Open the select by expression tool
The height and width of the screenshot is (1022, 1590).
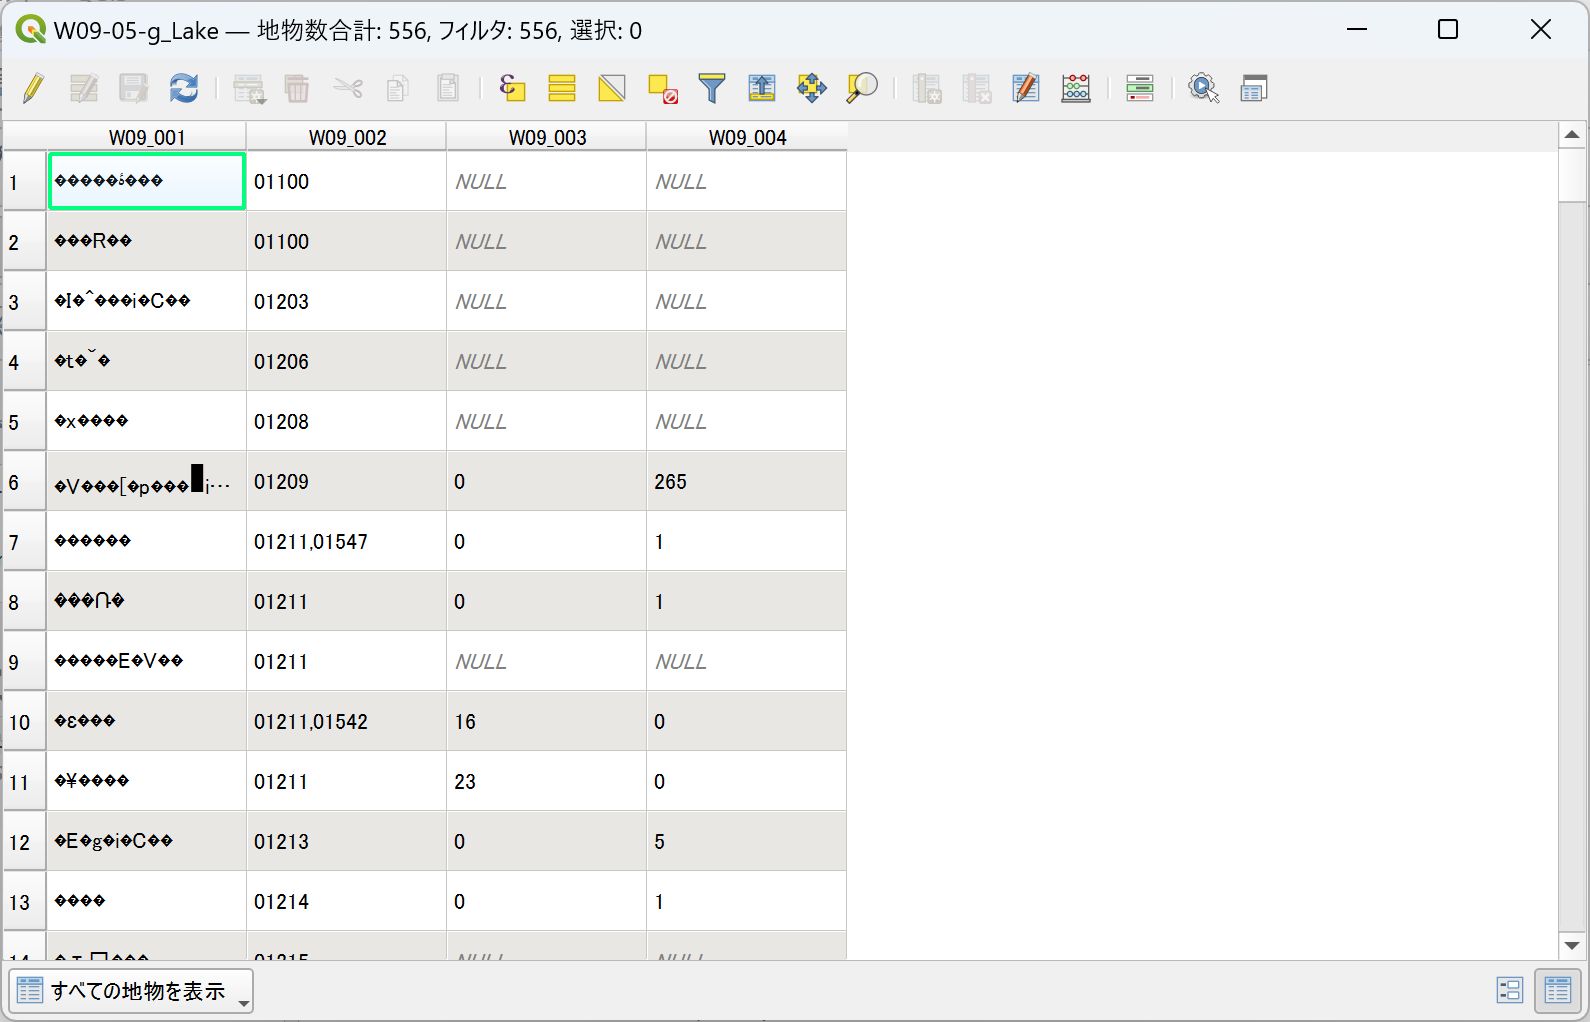pos(512,88)
